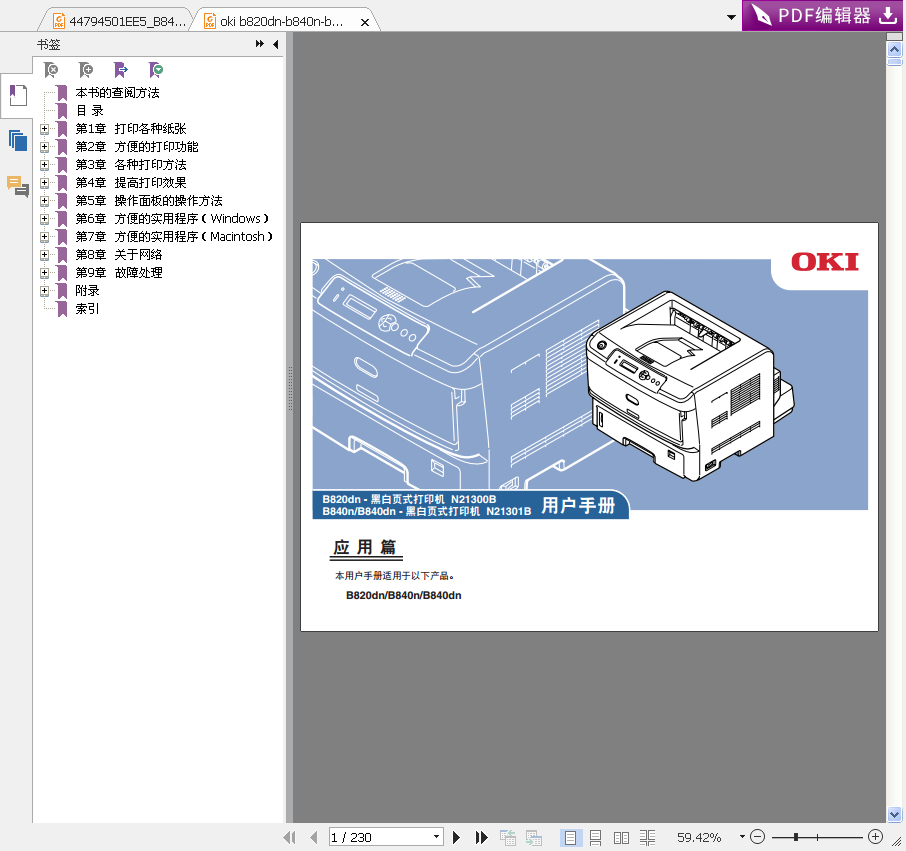Viewport: 906px width, 851px height.
Task: Select bookmark 附录
Action: click(87, 291)
